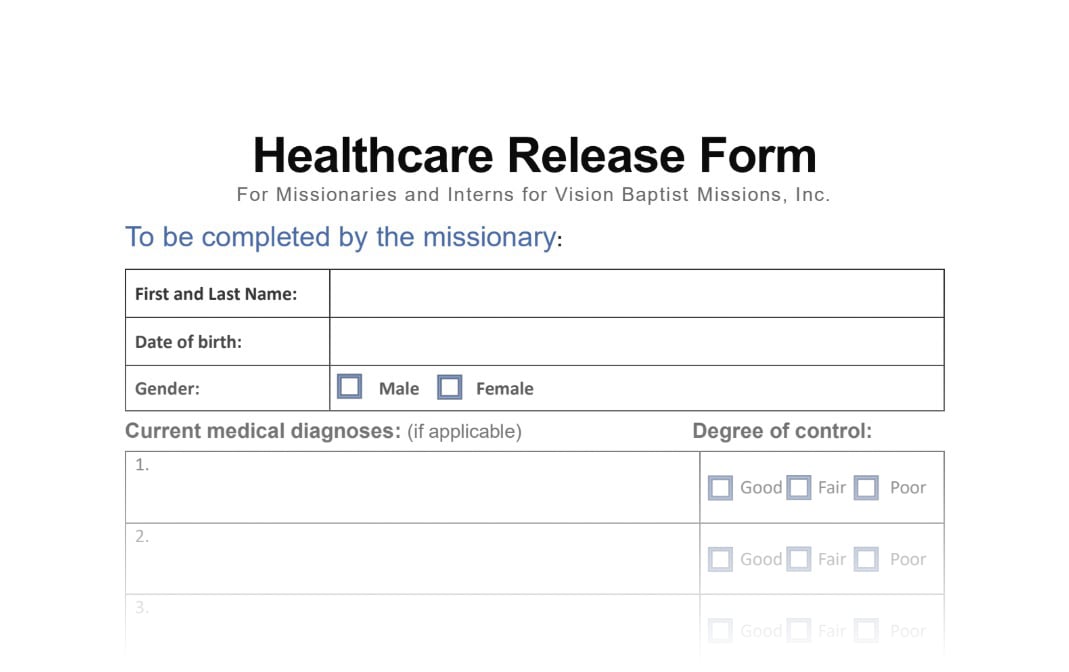This screenshot has height=672, width=1069.
Task: Mark Poor for diagnosis 2
Action: pyautogui.click(x=866, y=560)
